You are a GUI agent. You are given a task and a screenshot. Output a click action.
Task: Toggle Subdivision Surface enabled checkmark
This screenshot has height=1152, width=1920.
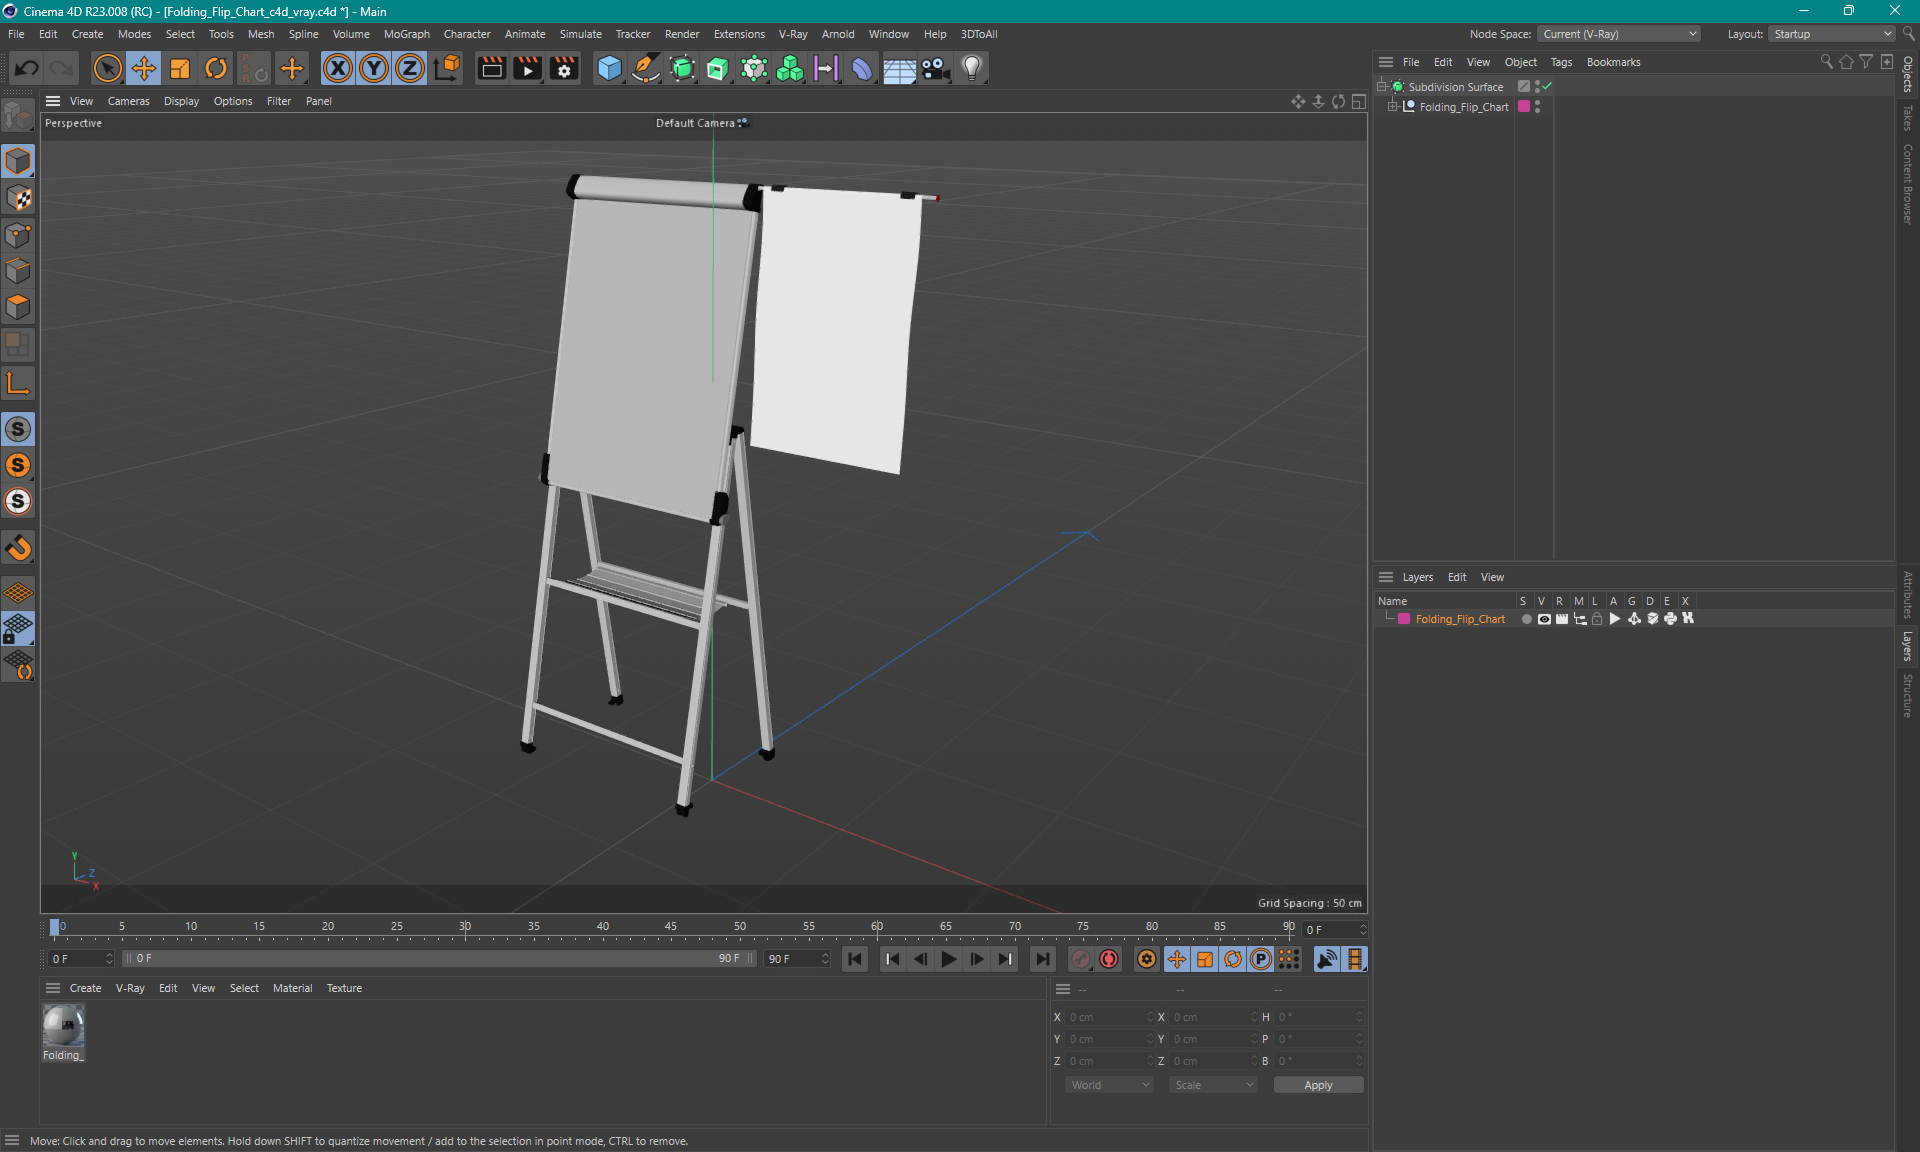point(1547,87)
